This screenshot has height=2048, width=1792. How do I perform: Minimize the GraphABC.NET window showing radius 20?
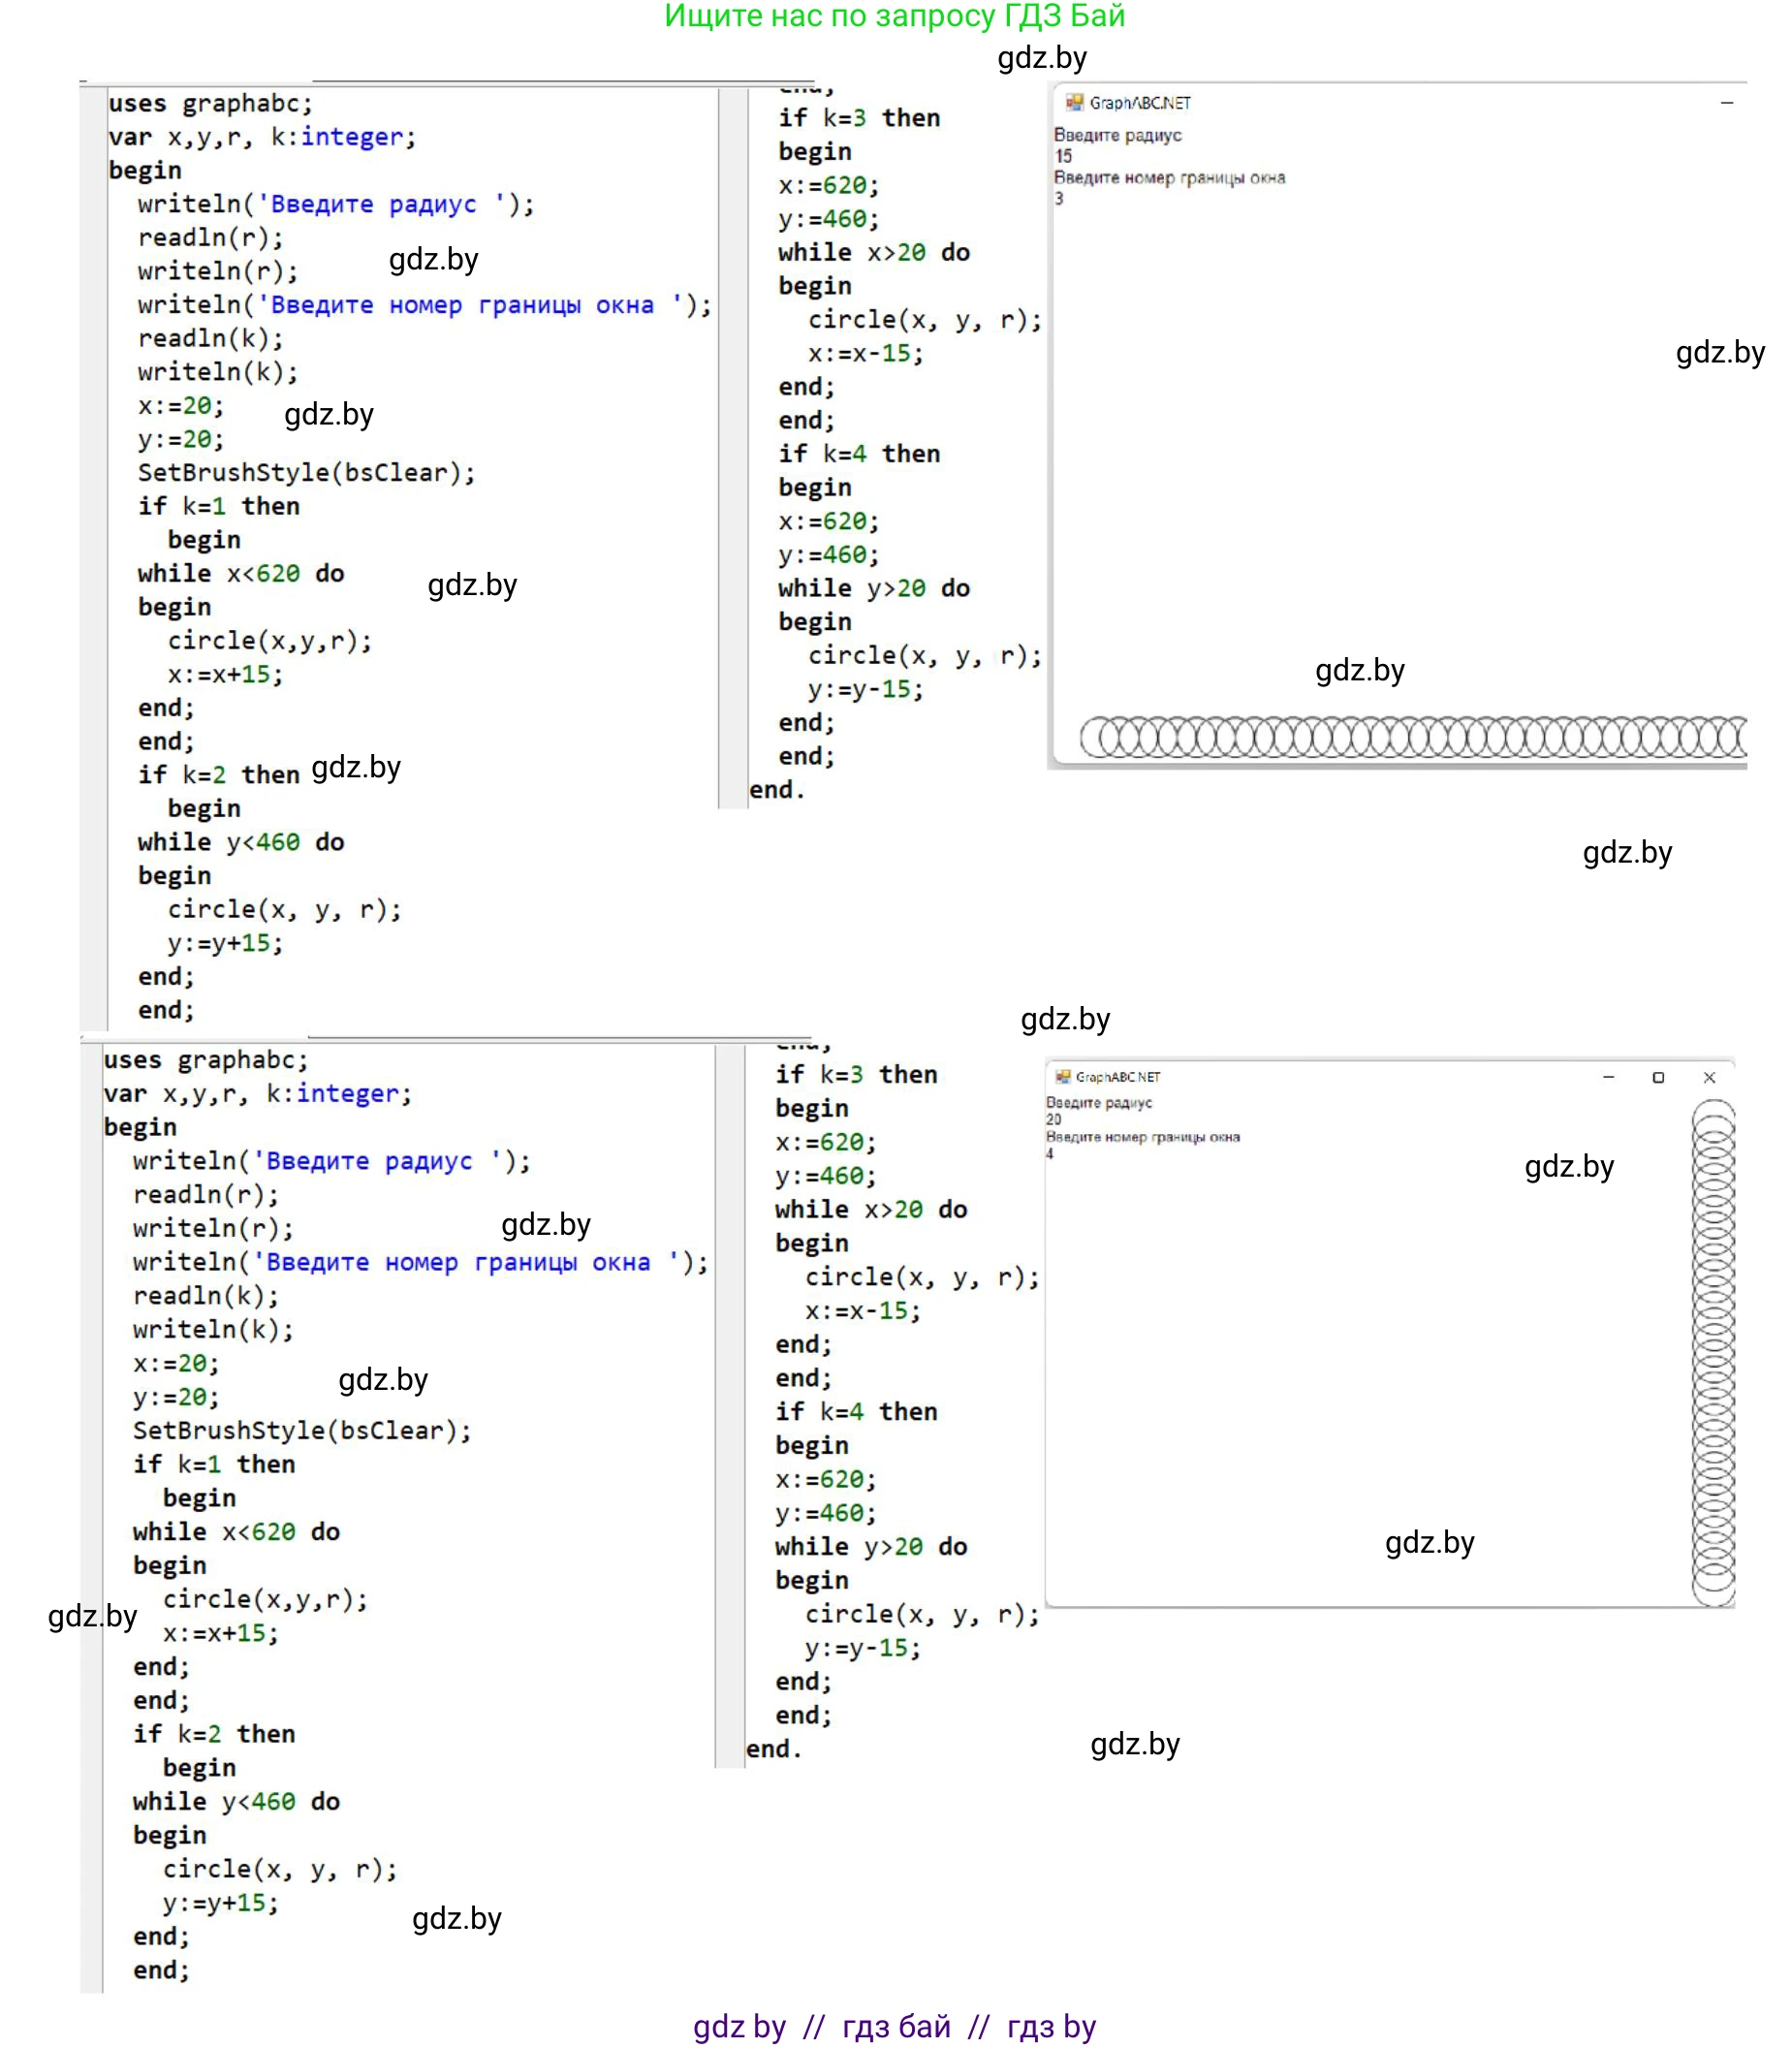(x=1608, y=1077)
